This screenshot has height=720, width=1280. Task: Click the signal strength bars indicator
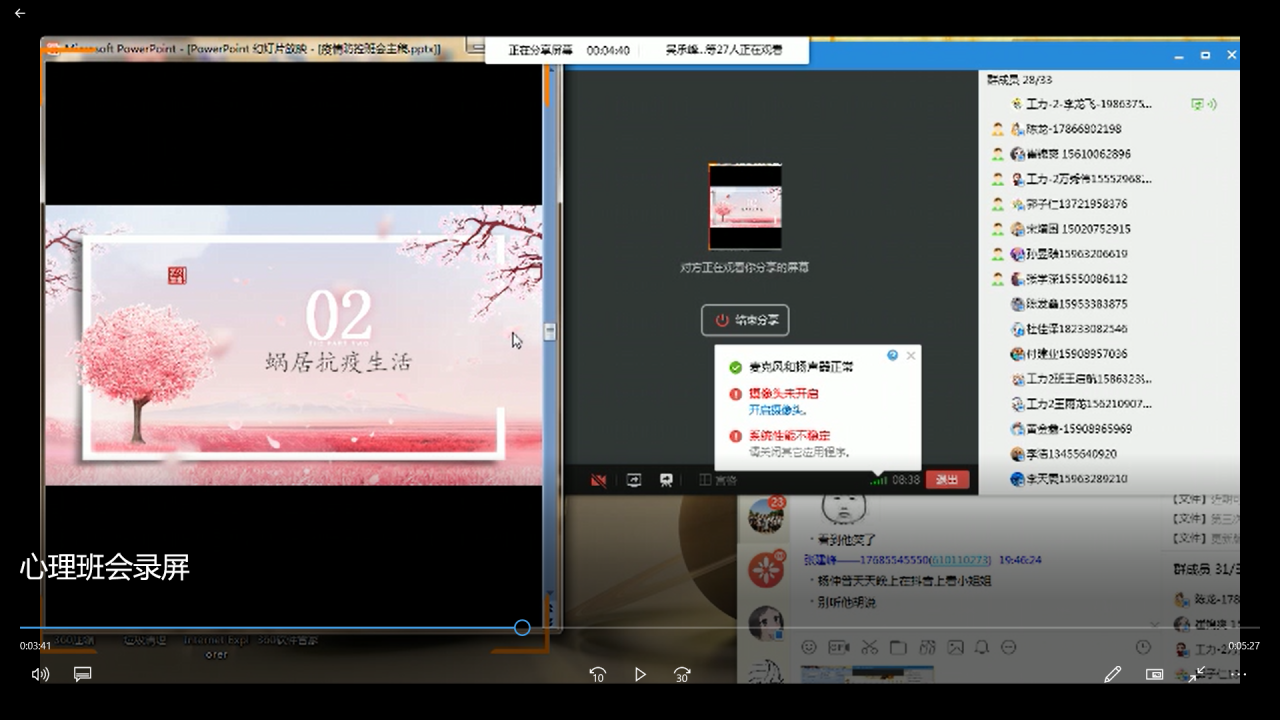878,480
